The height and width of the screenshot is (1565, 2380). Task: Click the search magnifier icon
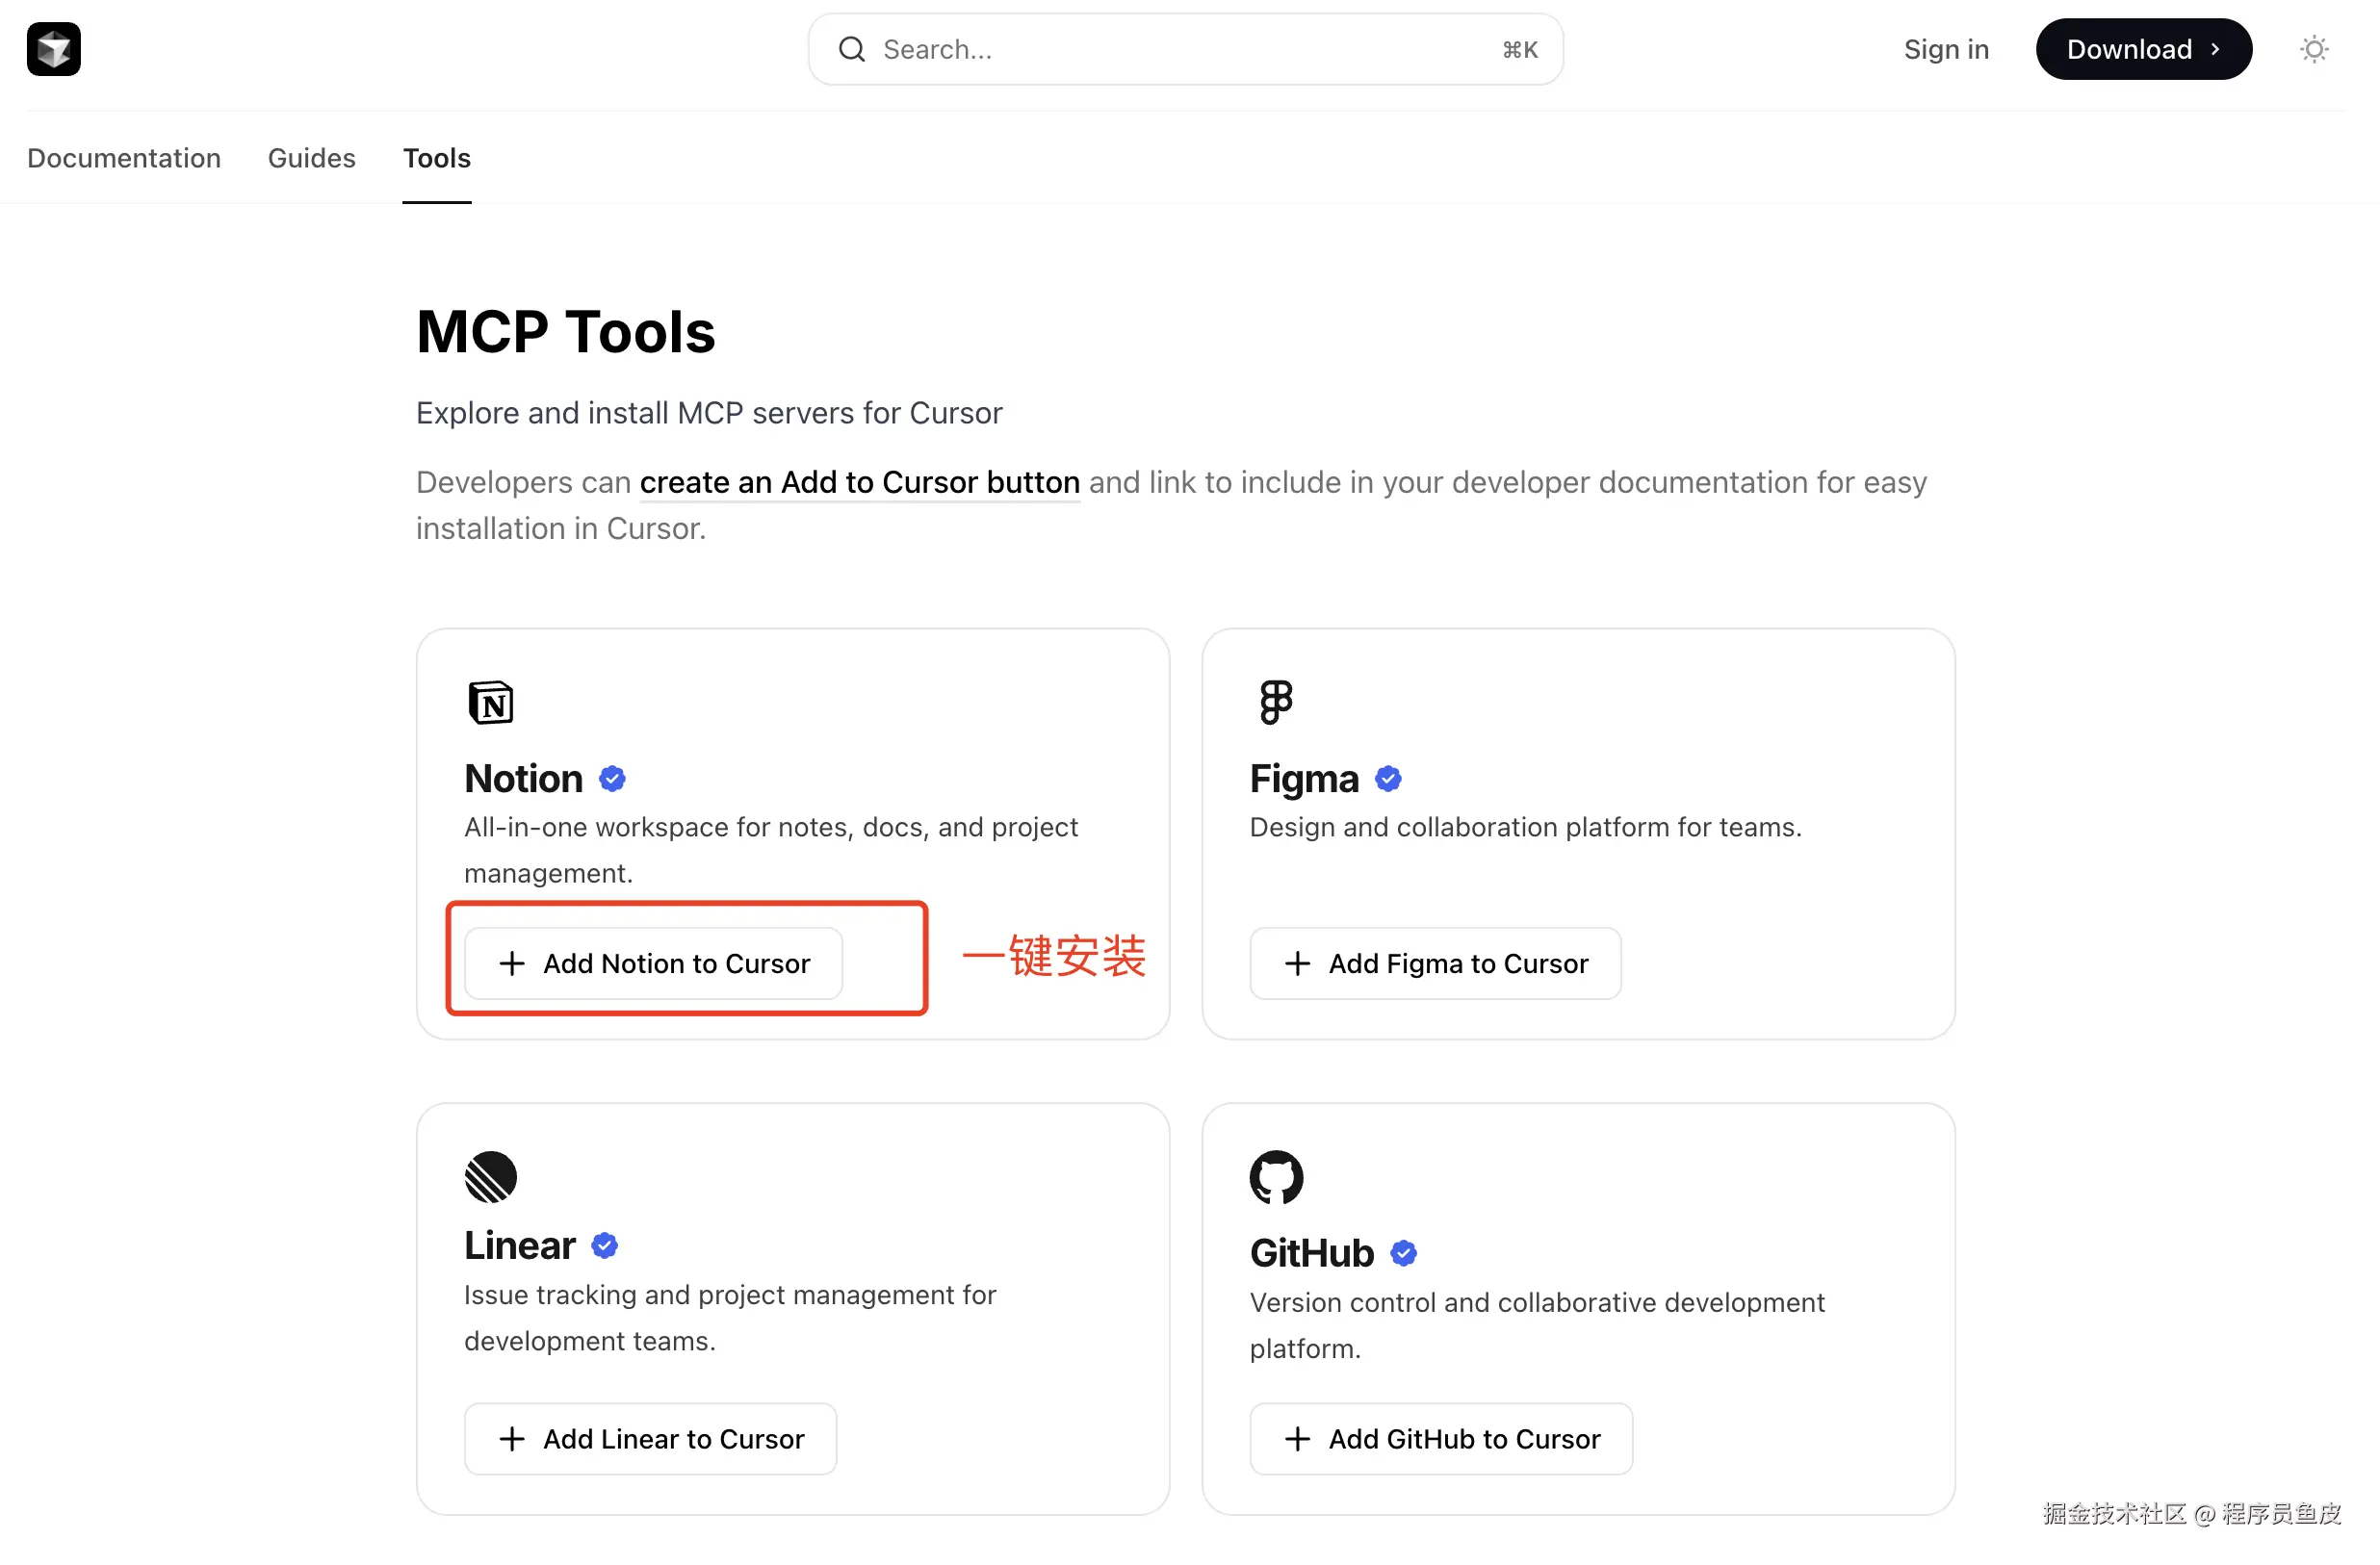tap(851, 49)
